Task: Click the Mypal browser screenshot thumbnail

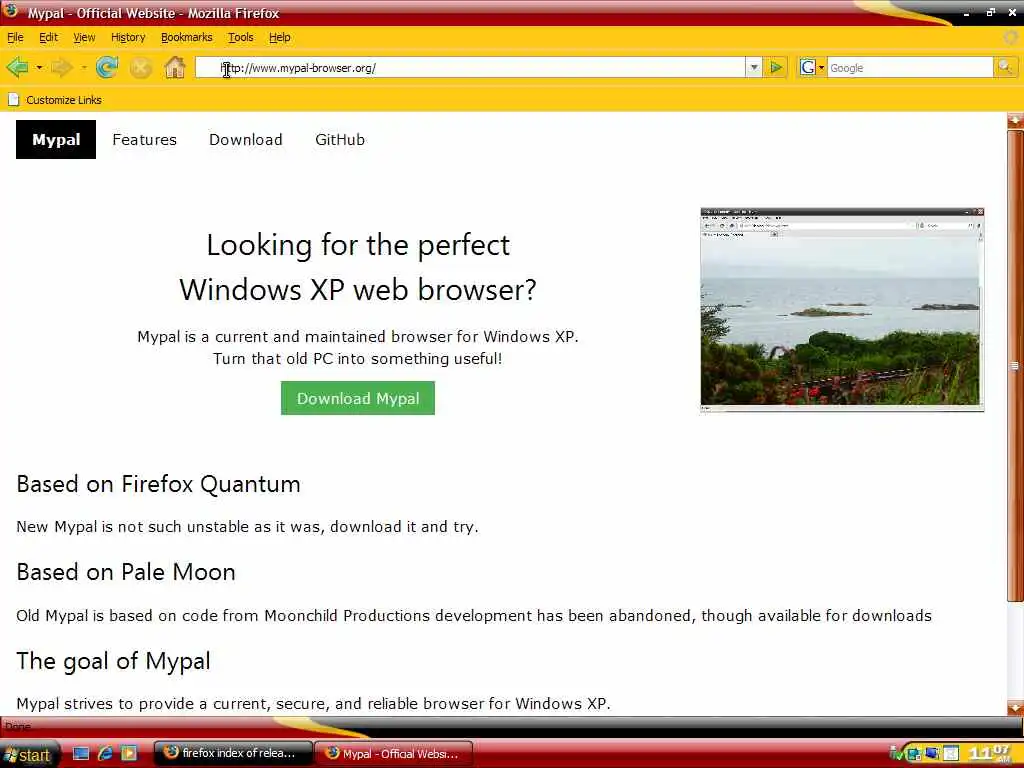Action: [x=842, y=310]
